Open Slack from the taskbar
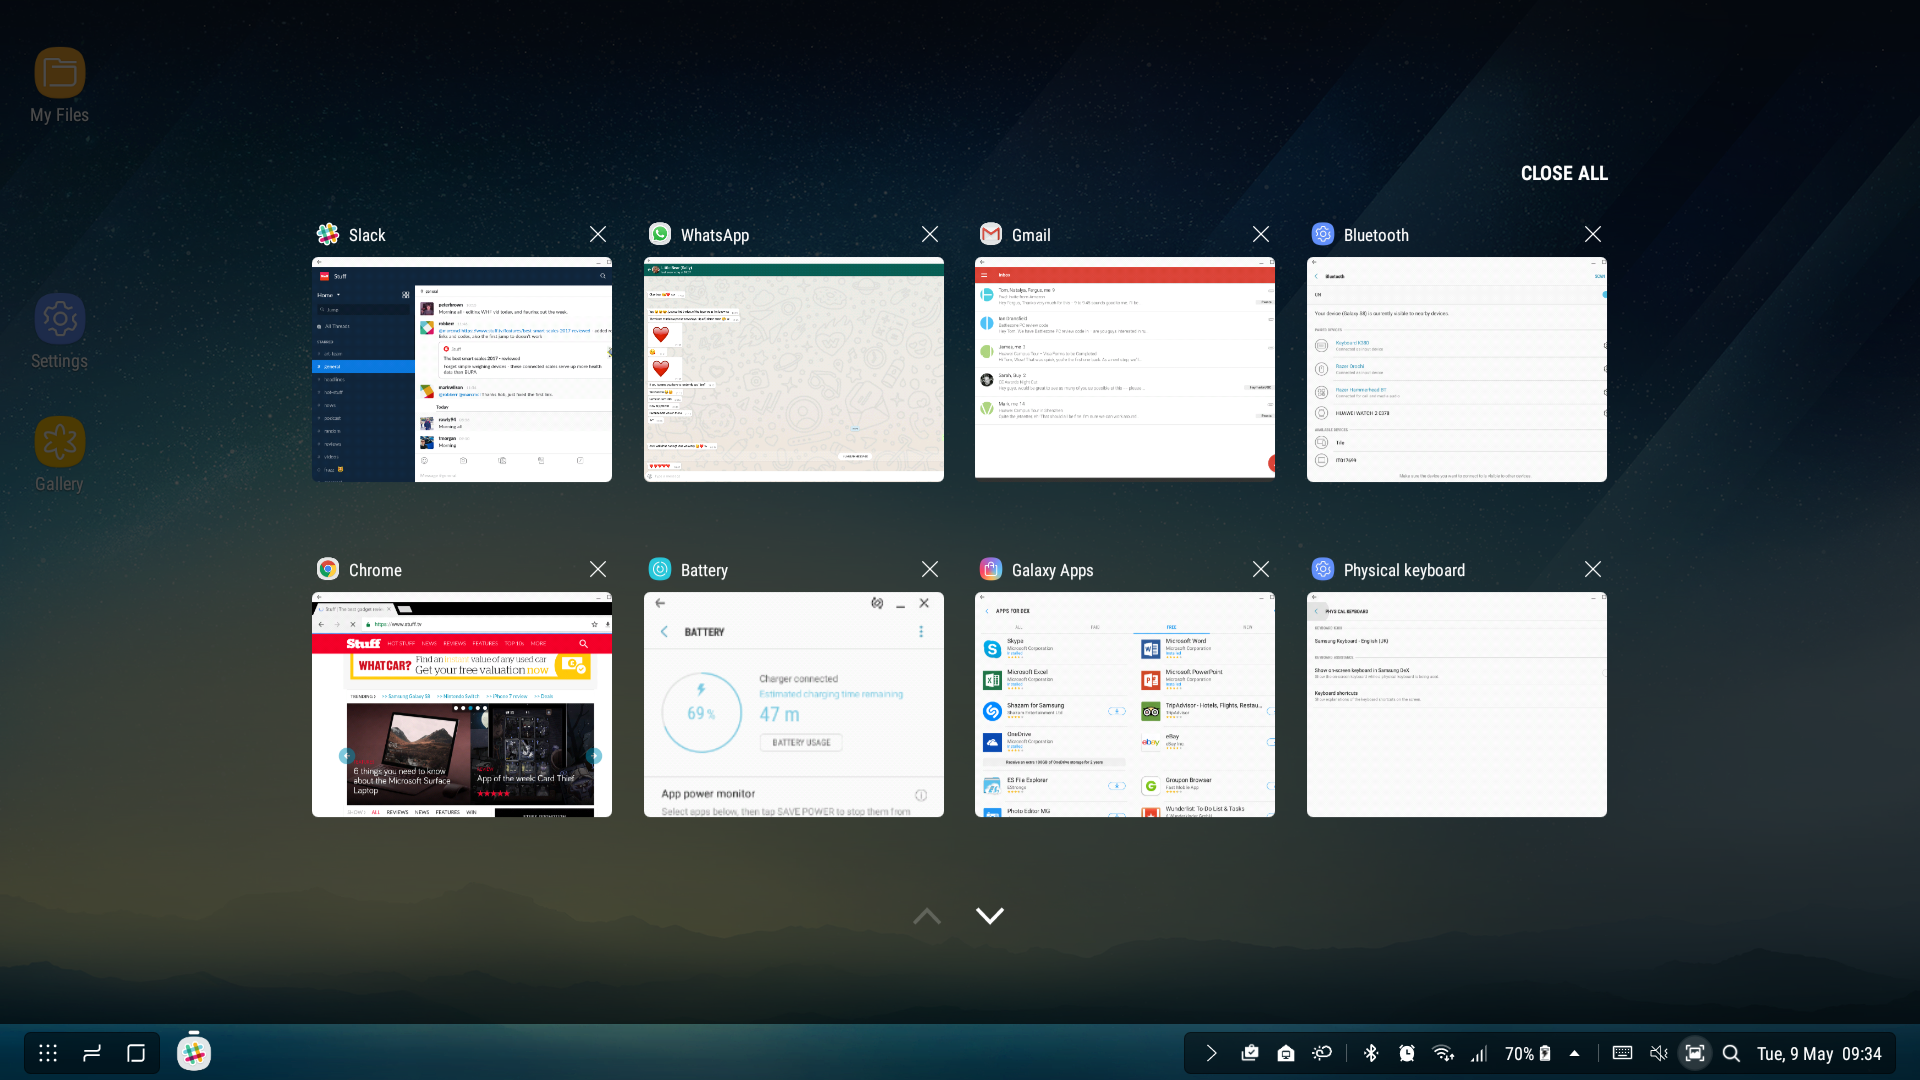 [x=194, y=1053]
